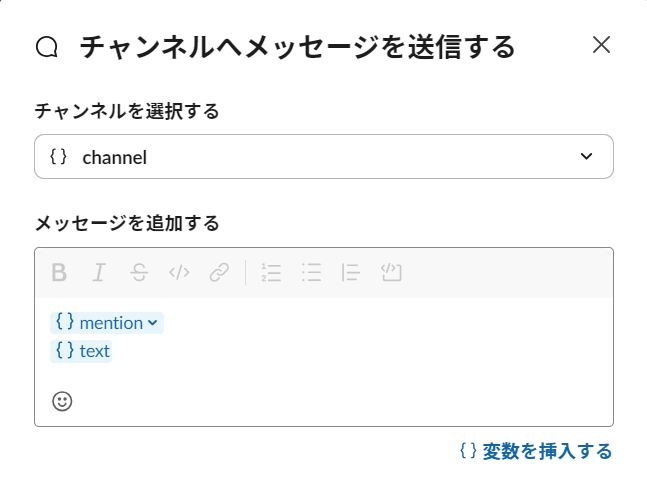Screen dimensions: 647x492
Task: Insert a code block
Action: 390,273
